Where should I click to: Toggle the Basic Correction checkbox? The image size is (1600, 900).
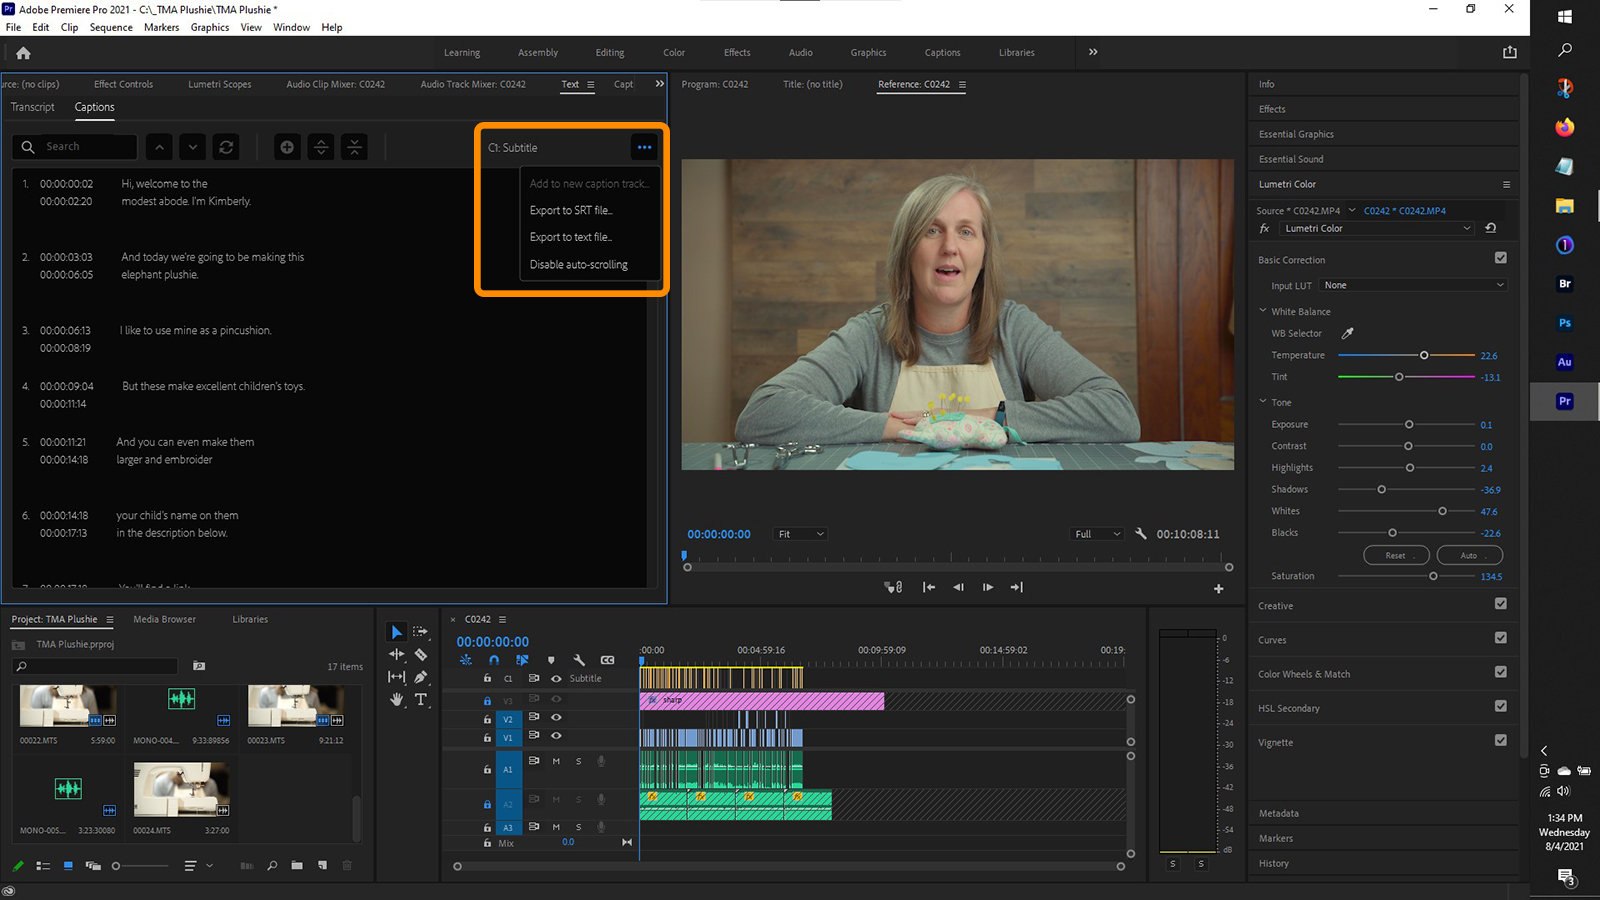[1500, 258]
